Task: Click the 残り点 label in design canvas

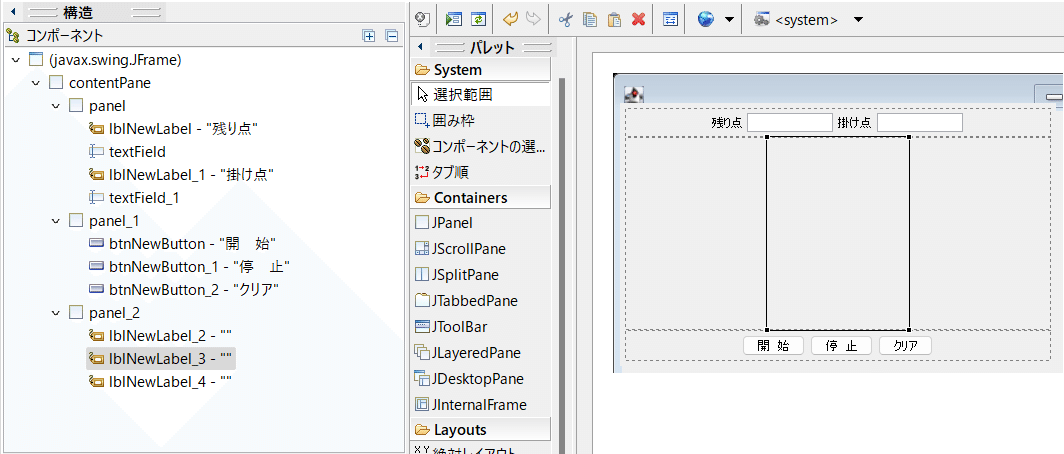Action: 727,123
